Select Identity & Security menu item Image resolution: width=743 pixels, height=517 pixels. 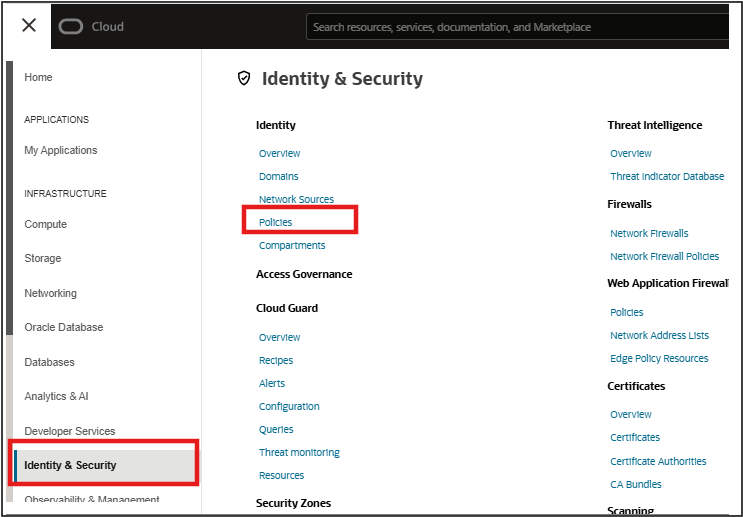70,465
